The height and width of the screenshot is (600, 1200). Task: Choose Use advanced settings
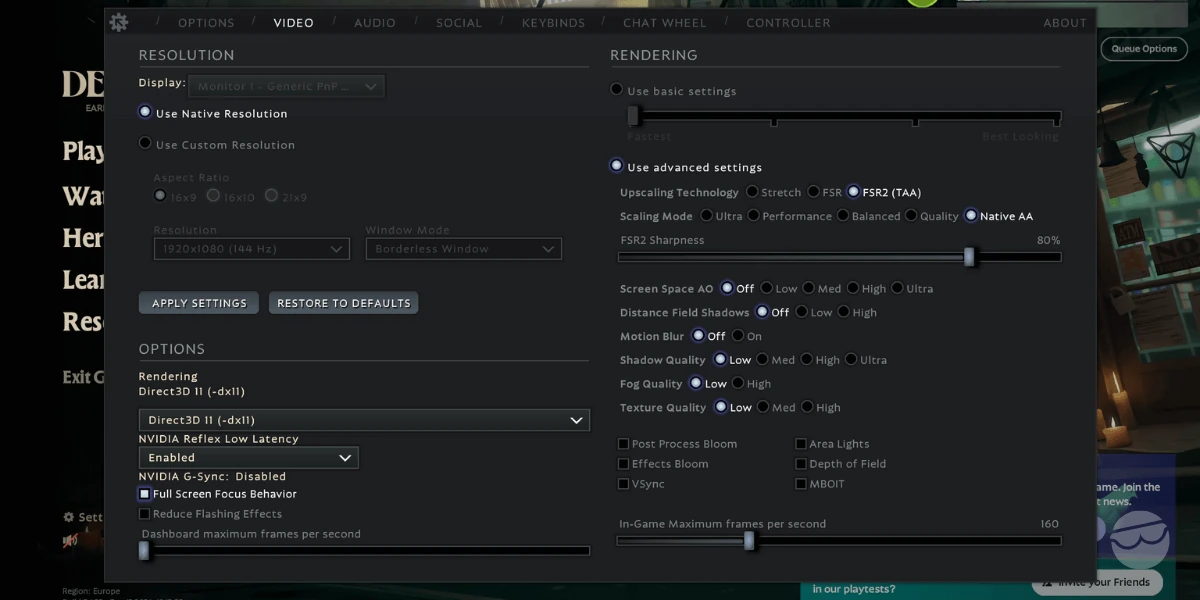tap(686, 167)
